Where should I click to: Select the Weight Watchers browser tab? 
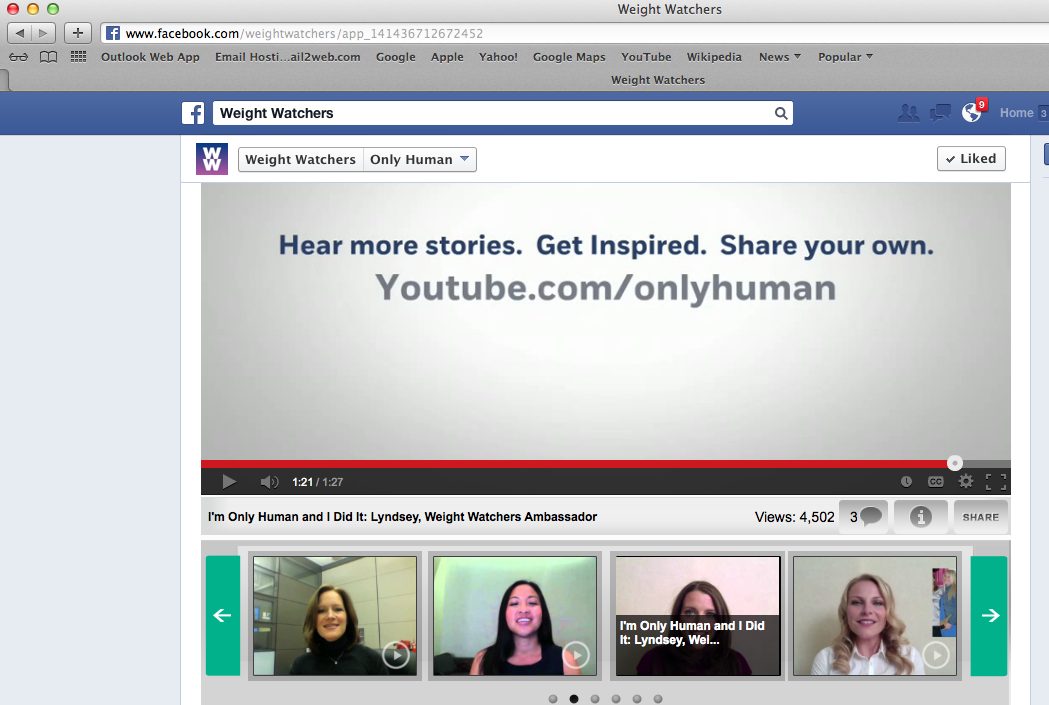click(658, 80)
